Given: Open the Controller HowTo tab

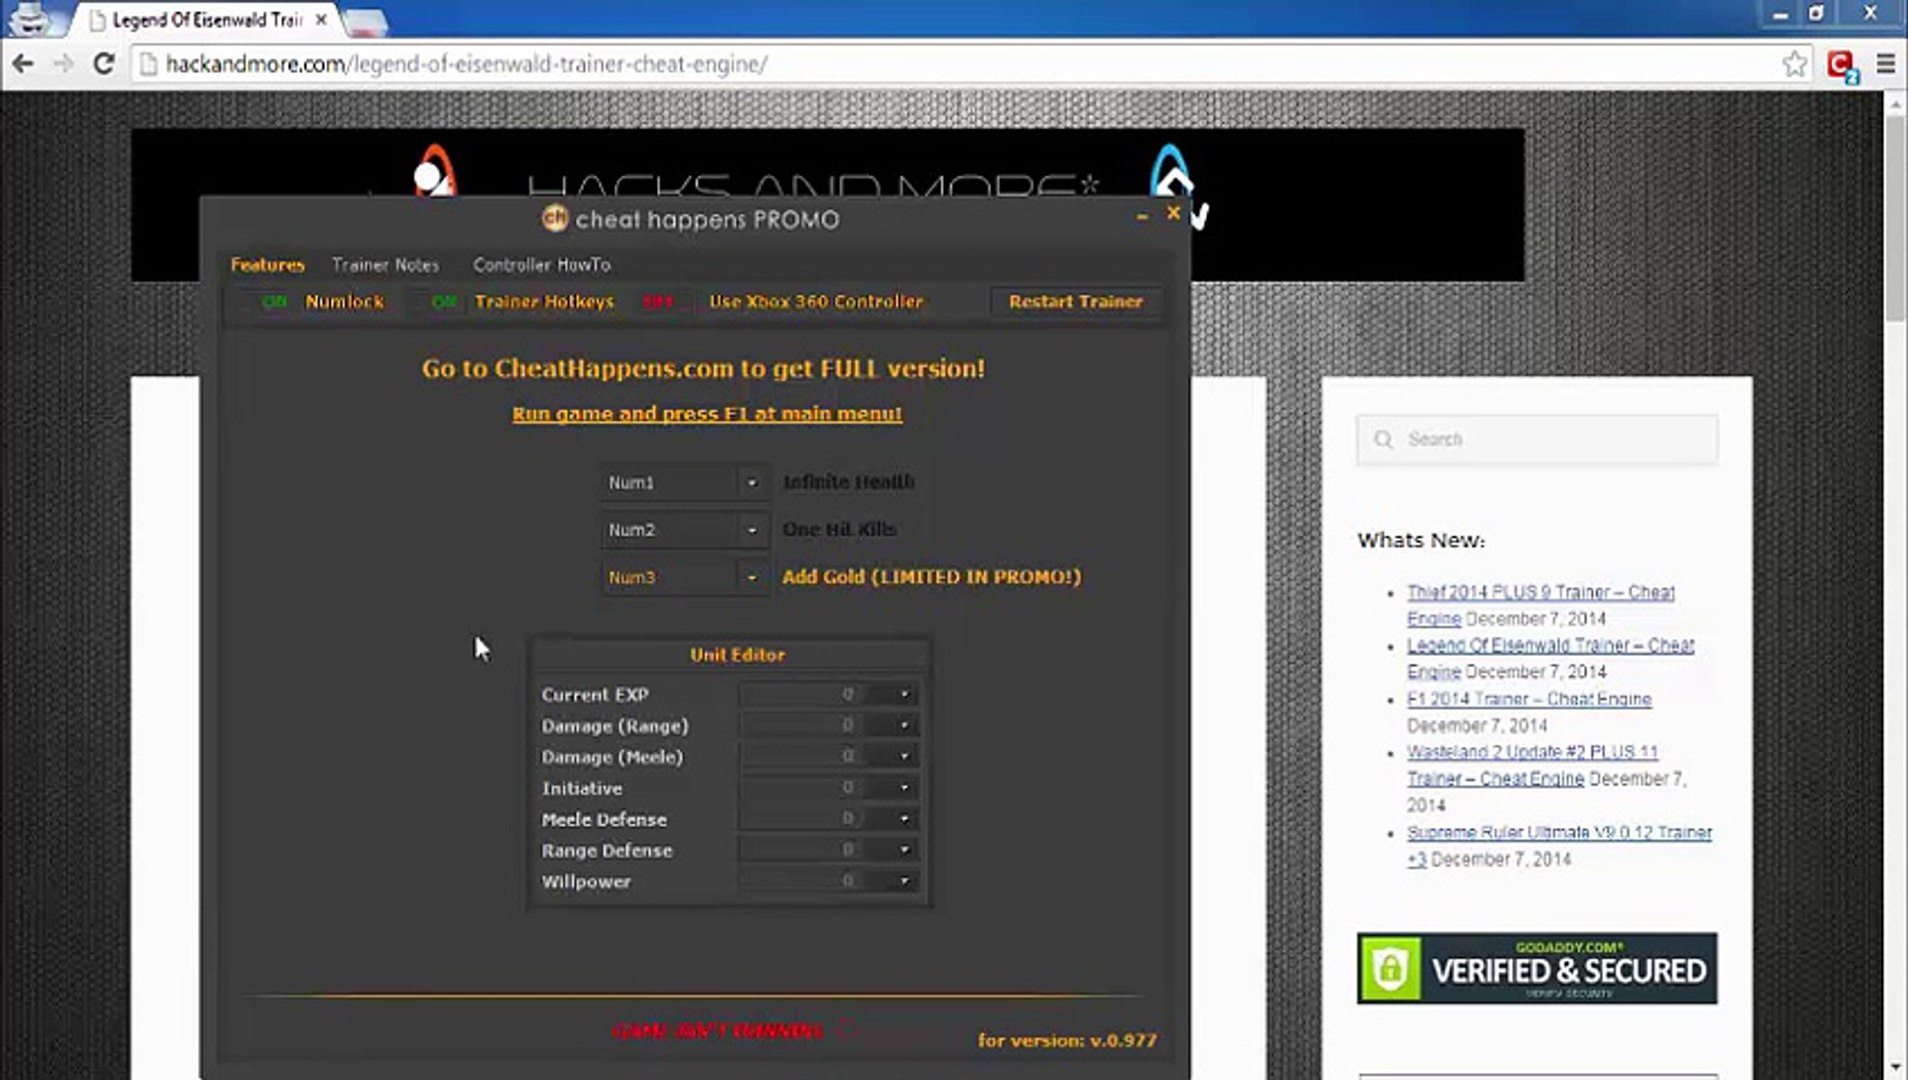Looking at the screenshot, I should click(x=541, y=265).
